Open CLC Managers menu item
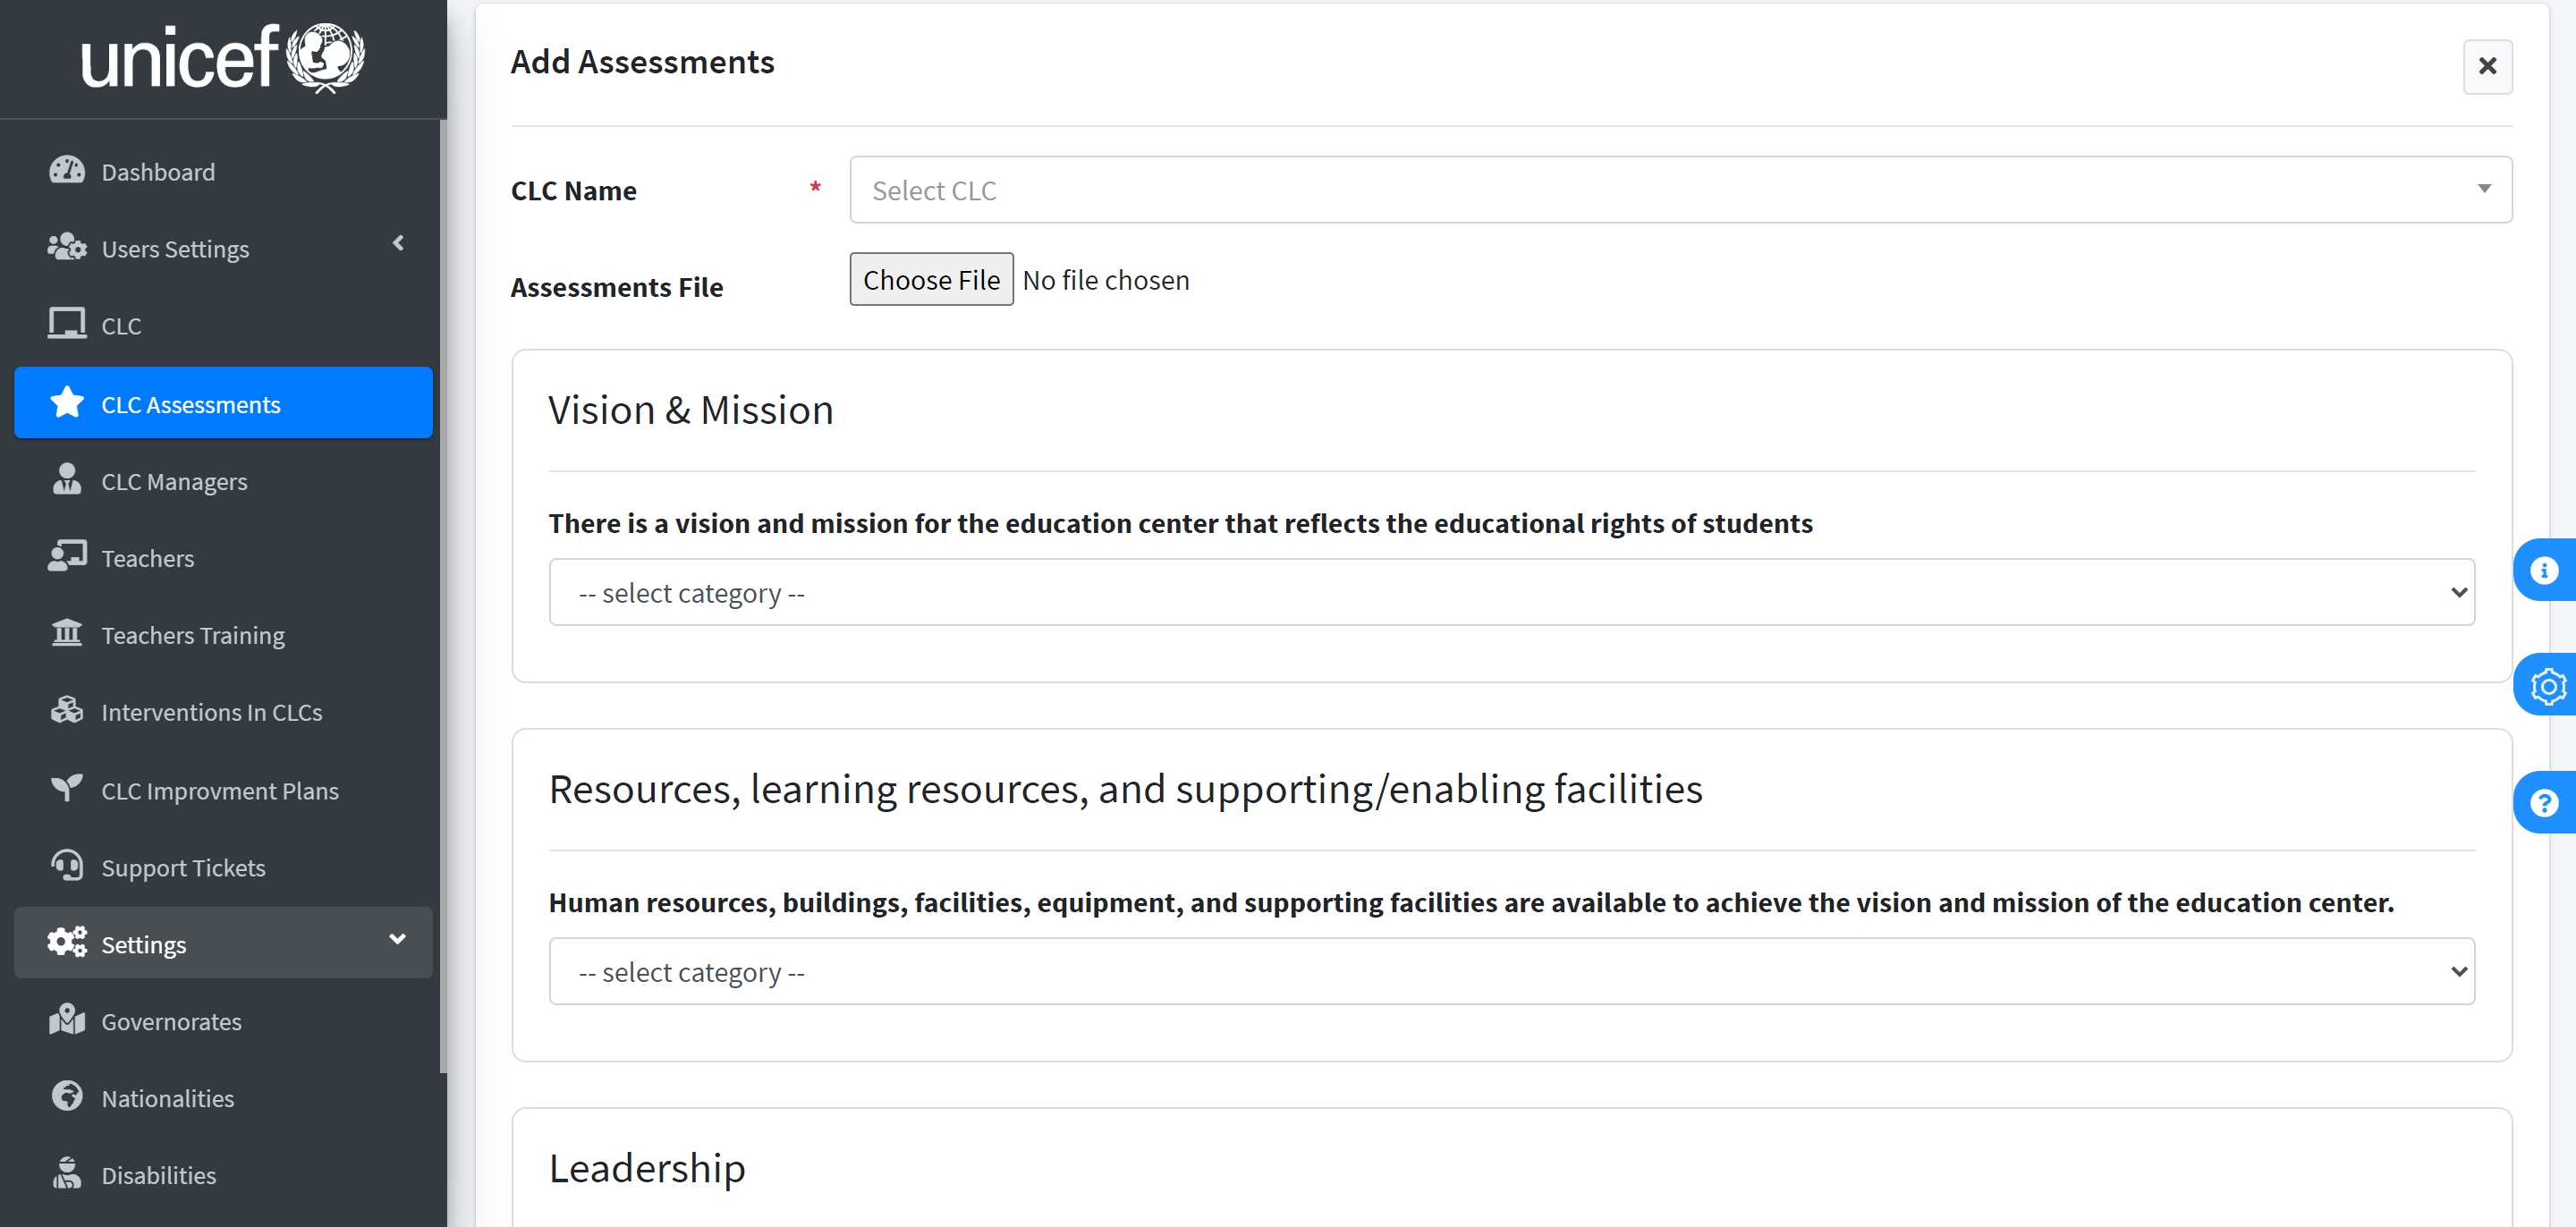The height and width of the screenshot is (1227, 2576). (x=223, y=481)
